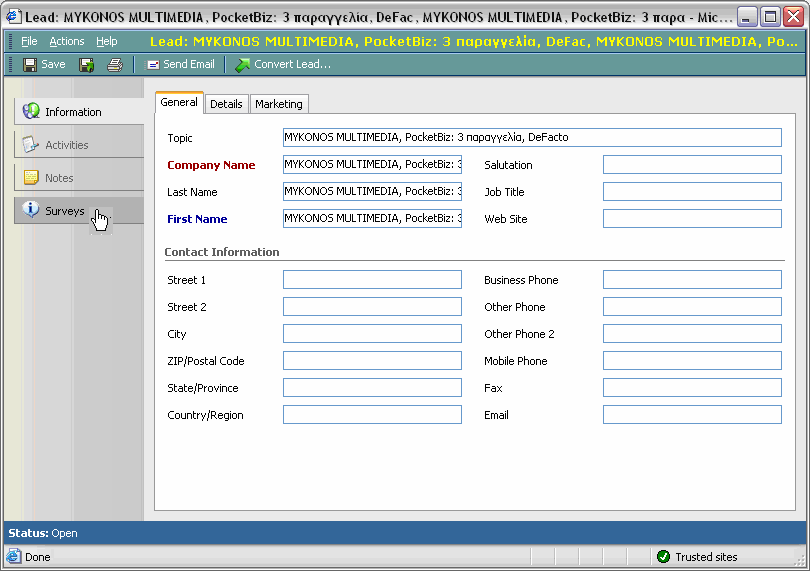Maximize the Lead window
The height and width of the screenshot is (571, 810).
770,17
